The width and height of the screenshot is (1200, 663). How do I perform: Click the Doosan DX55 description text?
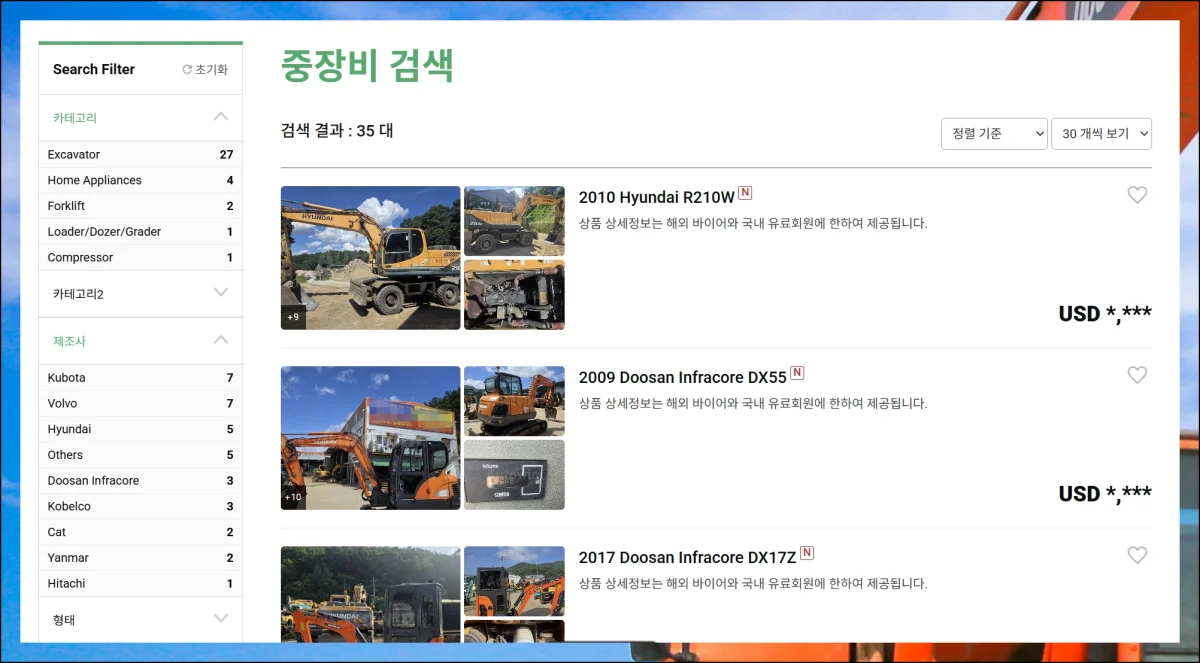coord(753,403)
